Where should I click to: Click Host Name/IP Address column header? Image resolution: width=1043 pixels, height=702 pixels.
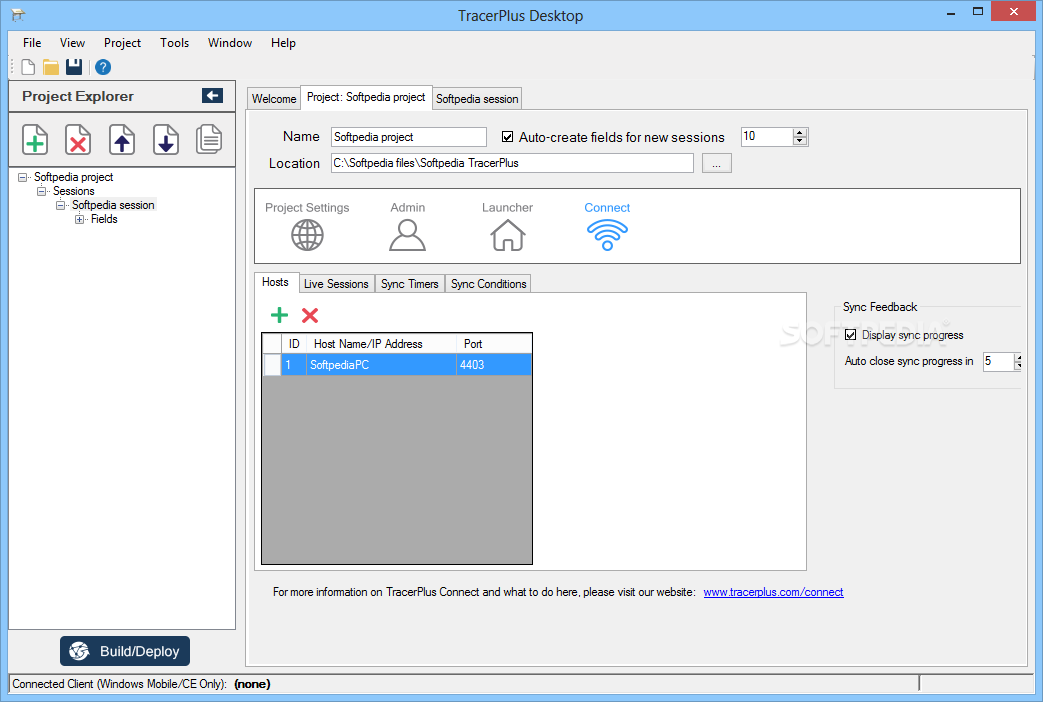click(x=381, y=343)
